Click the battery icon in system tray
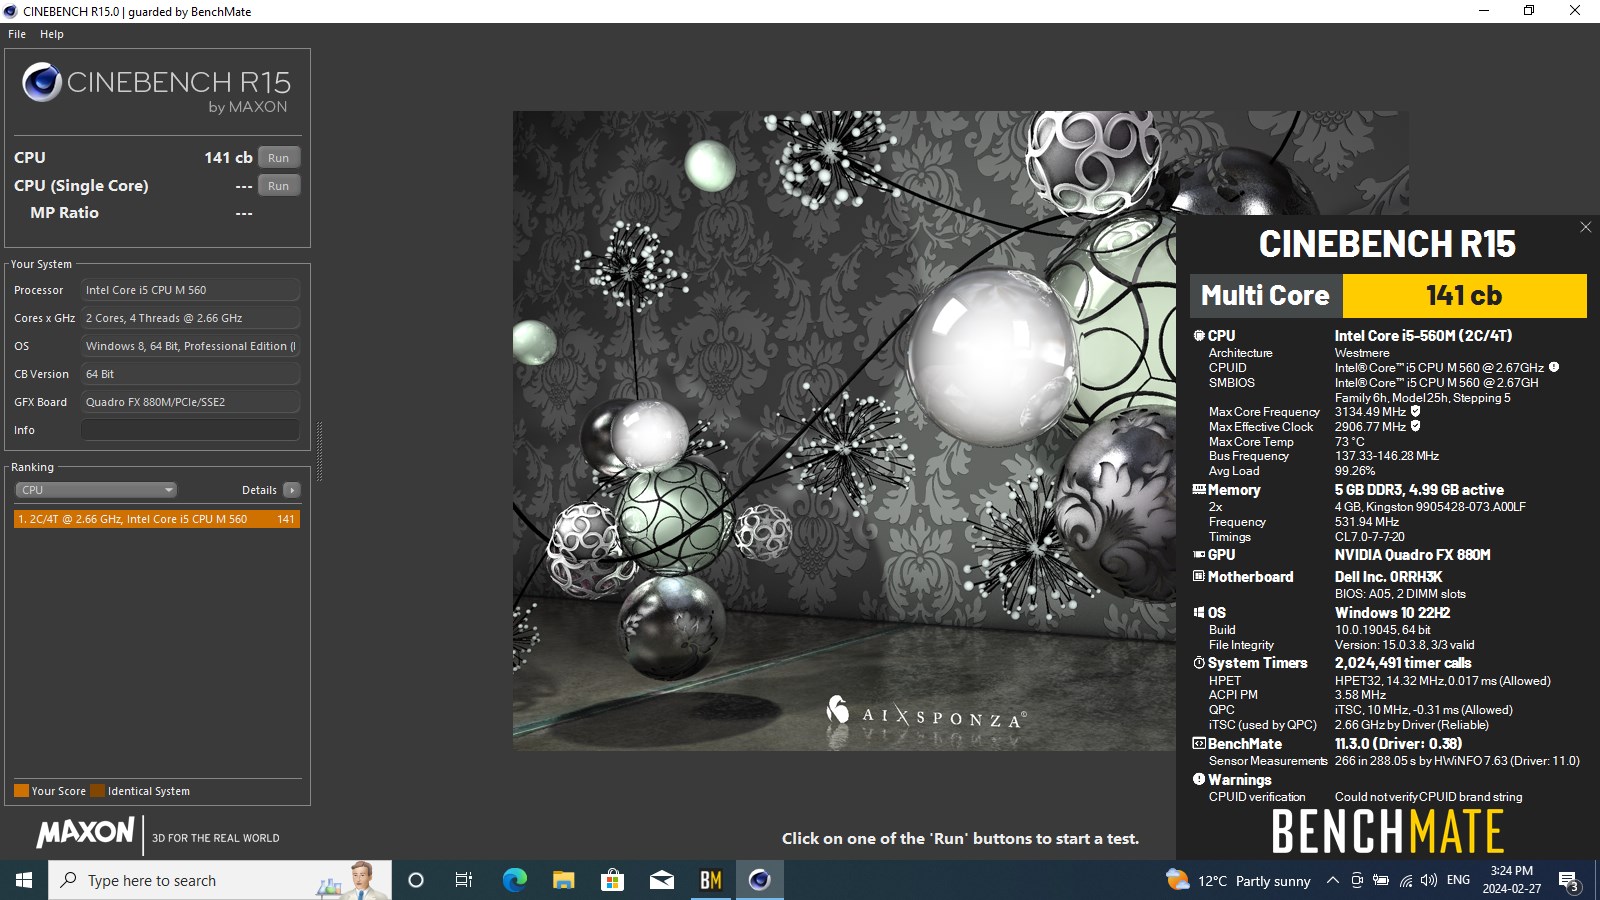 point(1381,880)
